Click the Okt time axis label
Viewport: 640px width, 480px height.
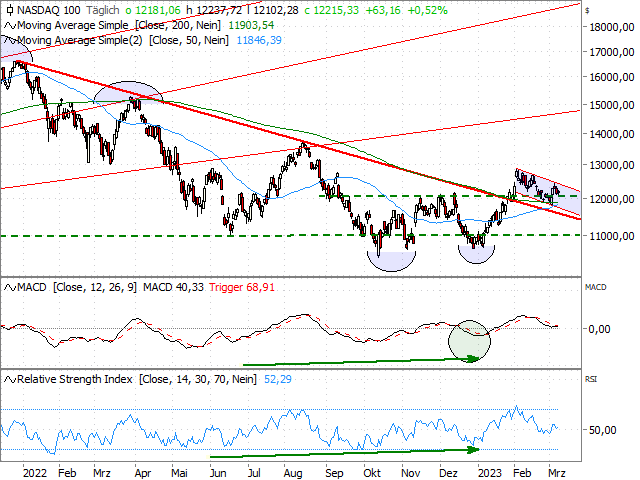click(372, 473)
